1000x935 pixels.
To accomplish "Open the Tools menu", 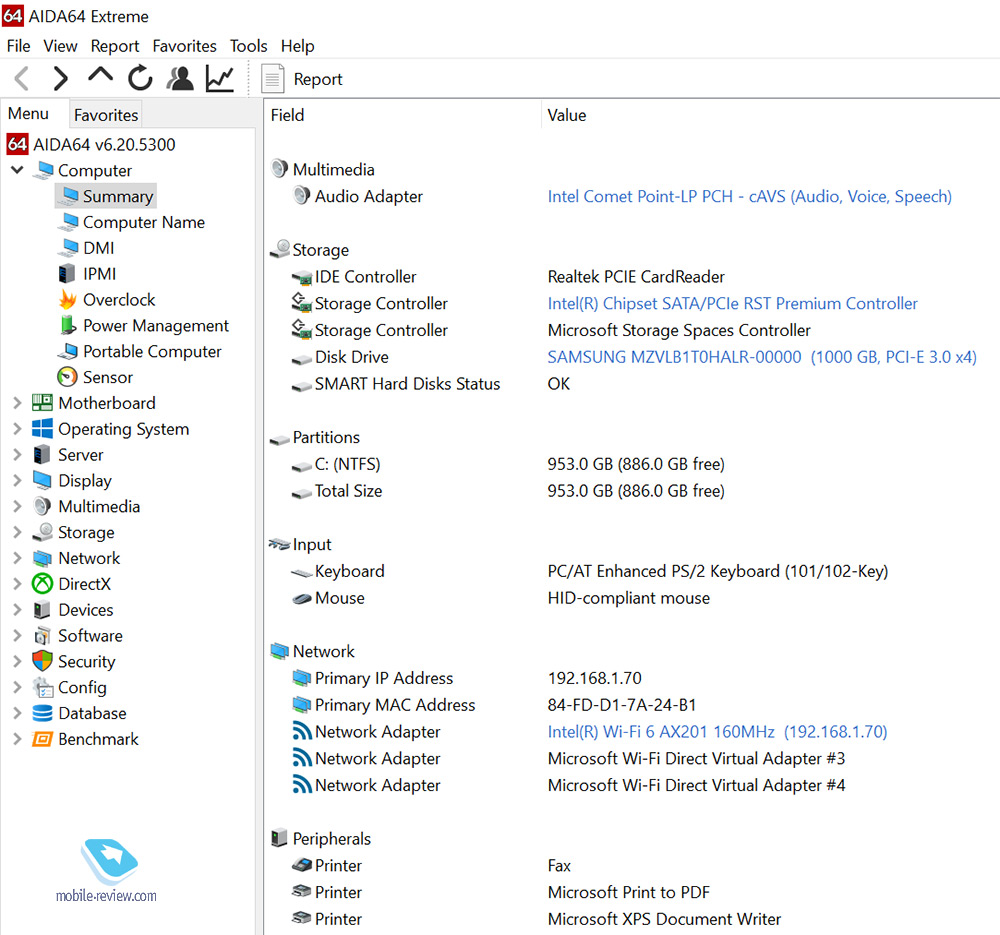I will (x=249, y=46).
